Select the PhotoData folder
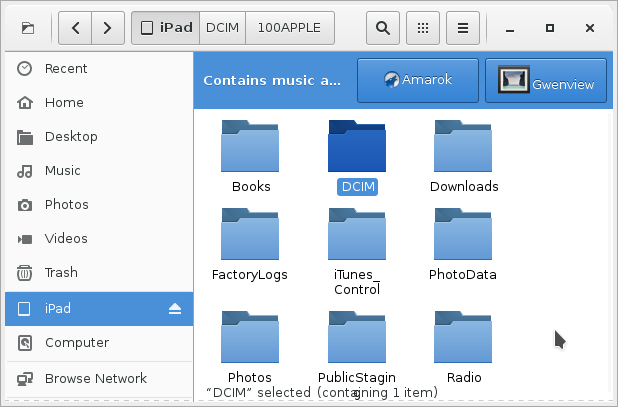 [x=463, y=236]
